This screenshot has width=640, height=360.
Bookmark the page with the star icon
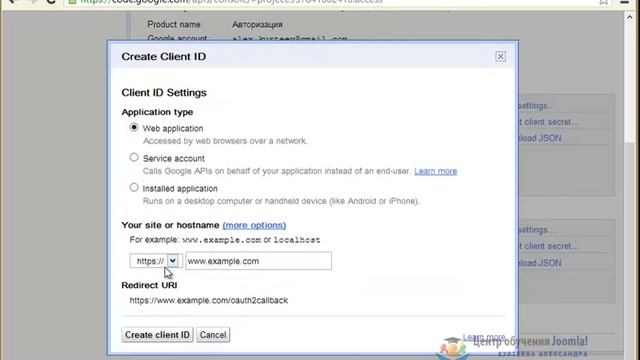(x=604, y=2)
